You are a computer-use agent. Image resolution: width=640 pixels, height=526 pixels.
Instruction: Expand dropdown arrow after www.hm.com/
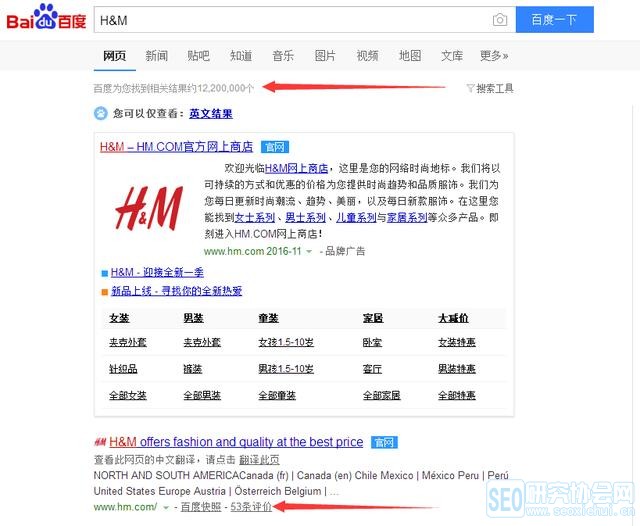click(x=166, y=508)
